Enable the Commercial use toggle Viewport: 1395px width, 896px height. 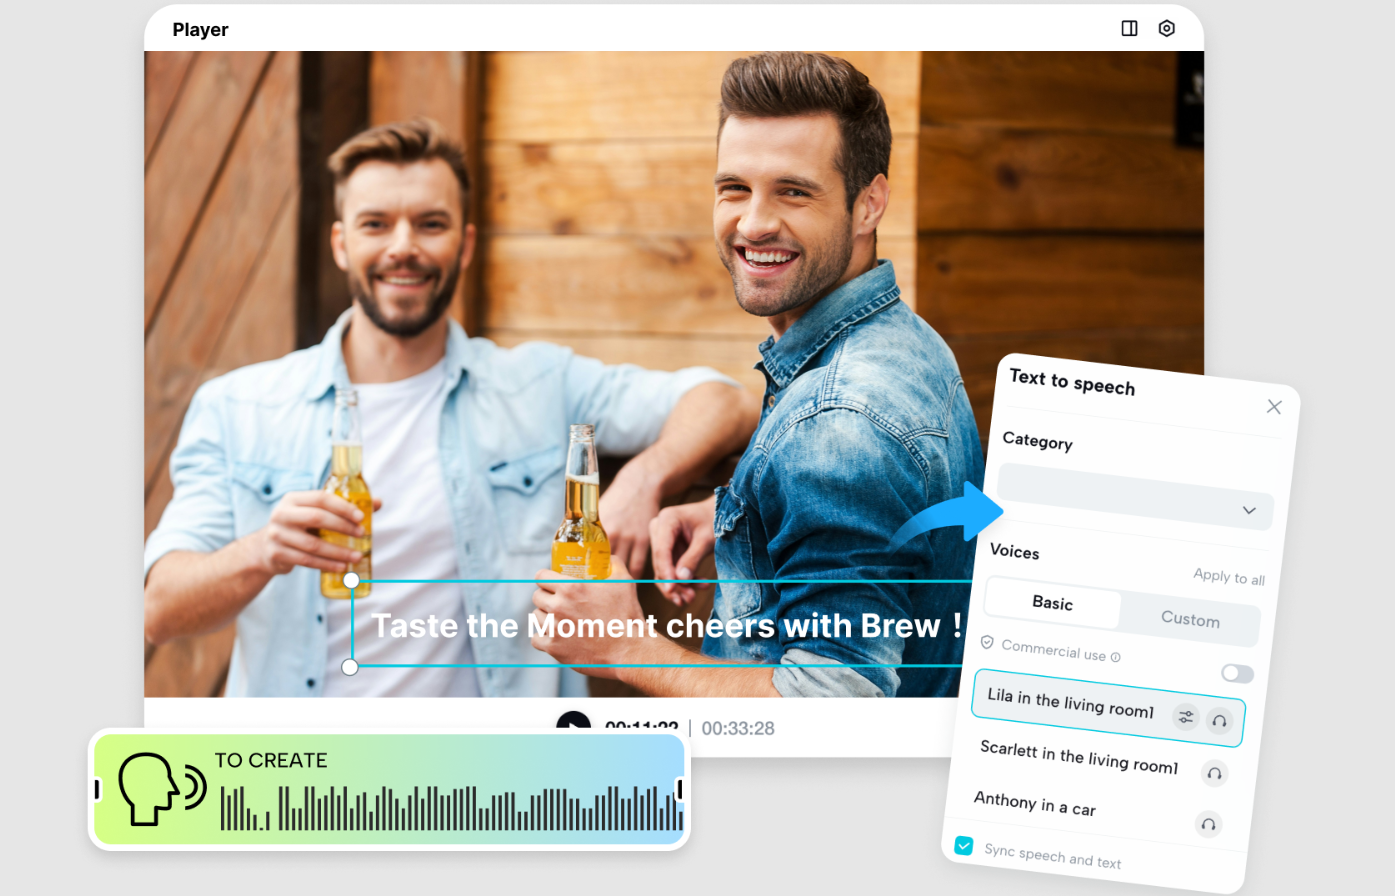tap(1237, 673)
